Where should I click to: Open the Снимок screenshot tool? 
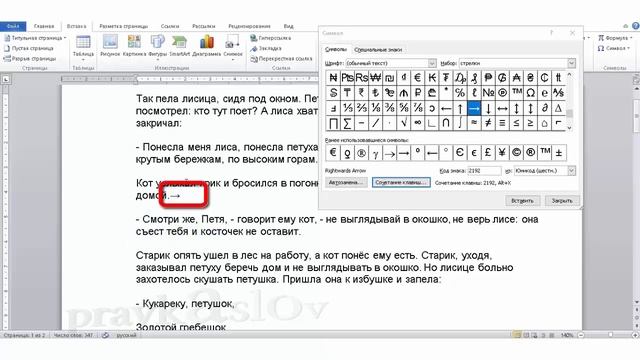pyautogui.click(x=233, y=47)
